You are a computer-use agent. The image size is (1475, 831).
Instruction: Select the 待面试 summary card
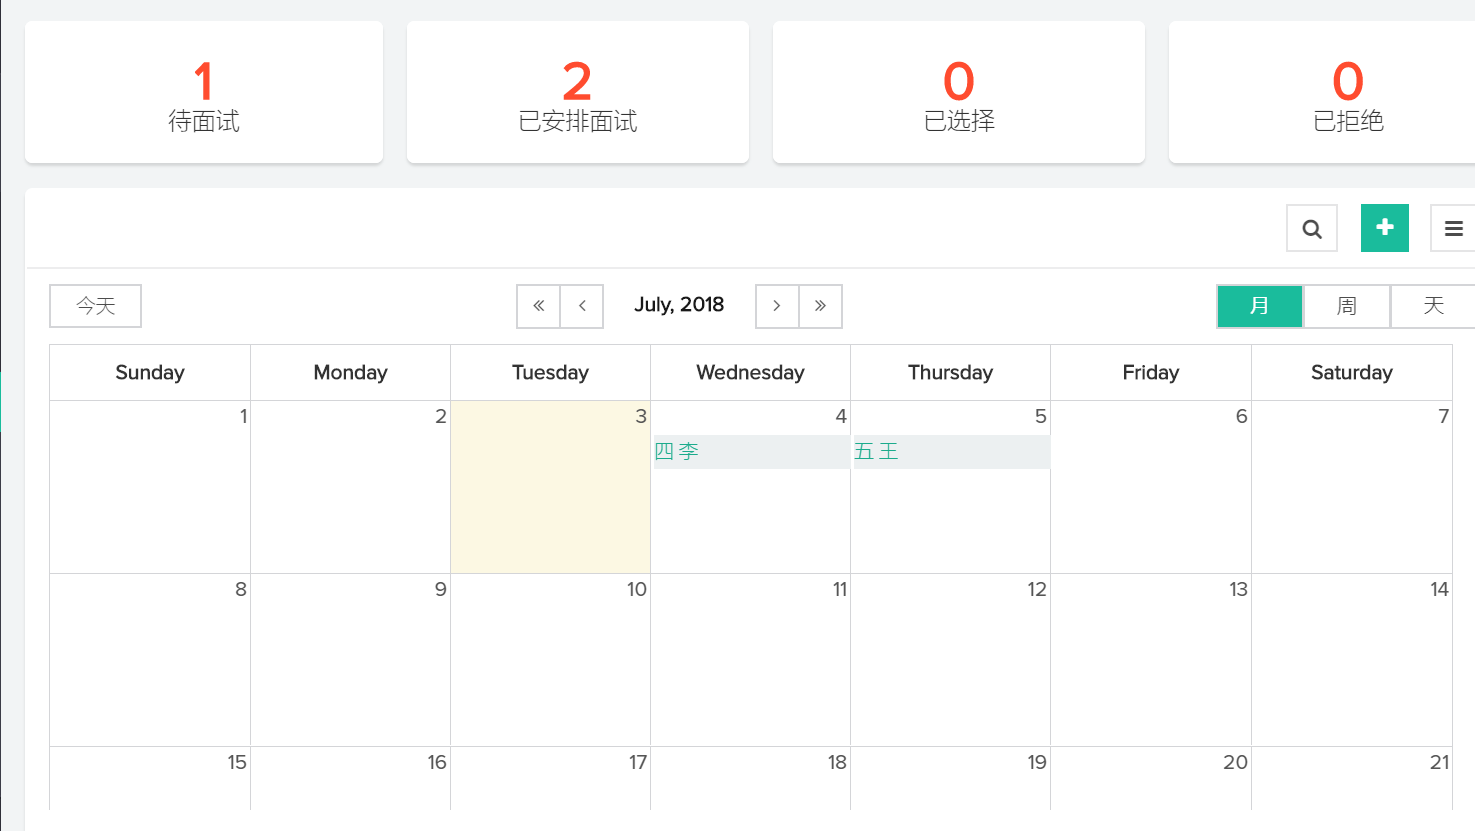pos(204,93)
